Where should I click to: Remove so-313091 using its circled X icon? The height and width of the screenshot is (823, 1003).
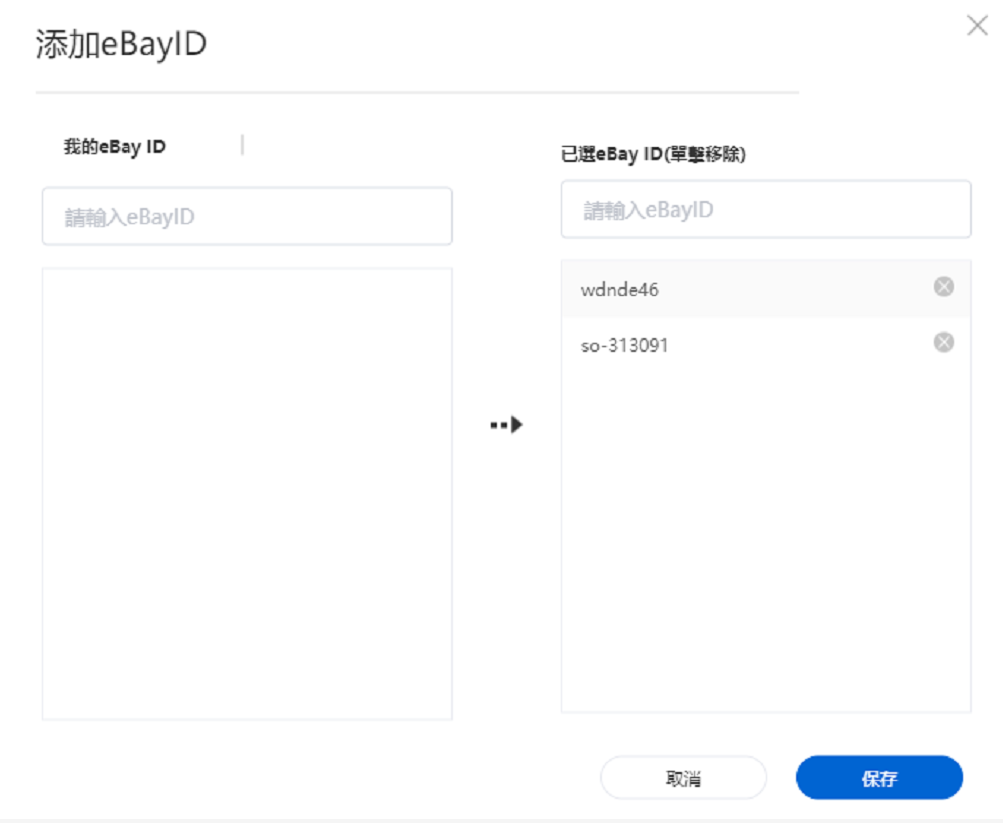[943, 343]
